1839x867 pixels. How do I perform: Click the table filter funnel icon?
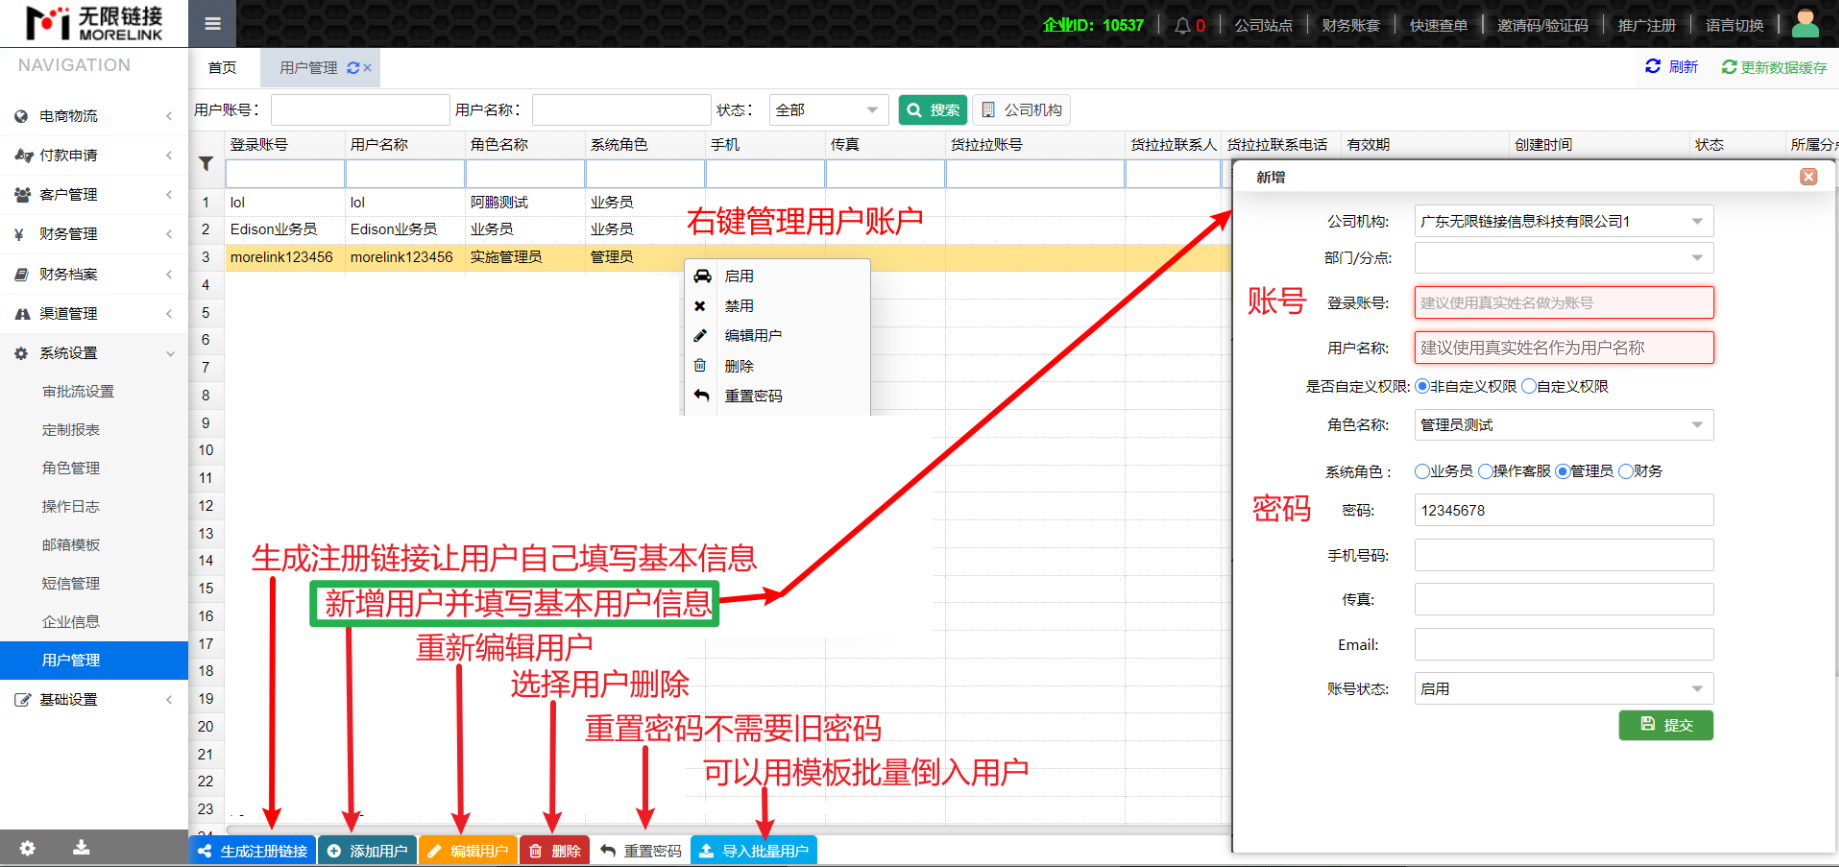pyautogui.click(x=206, y=164)
